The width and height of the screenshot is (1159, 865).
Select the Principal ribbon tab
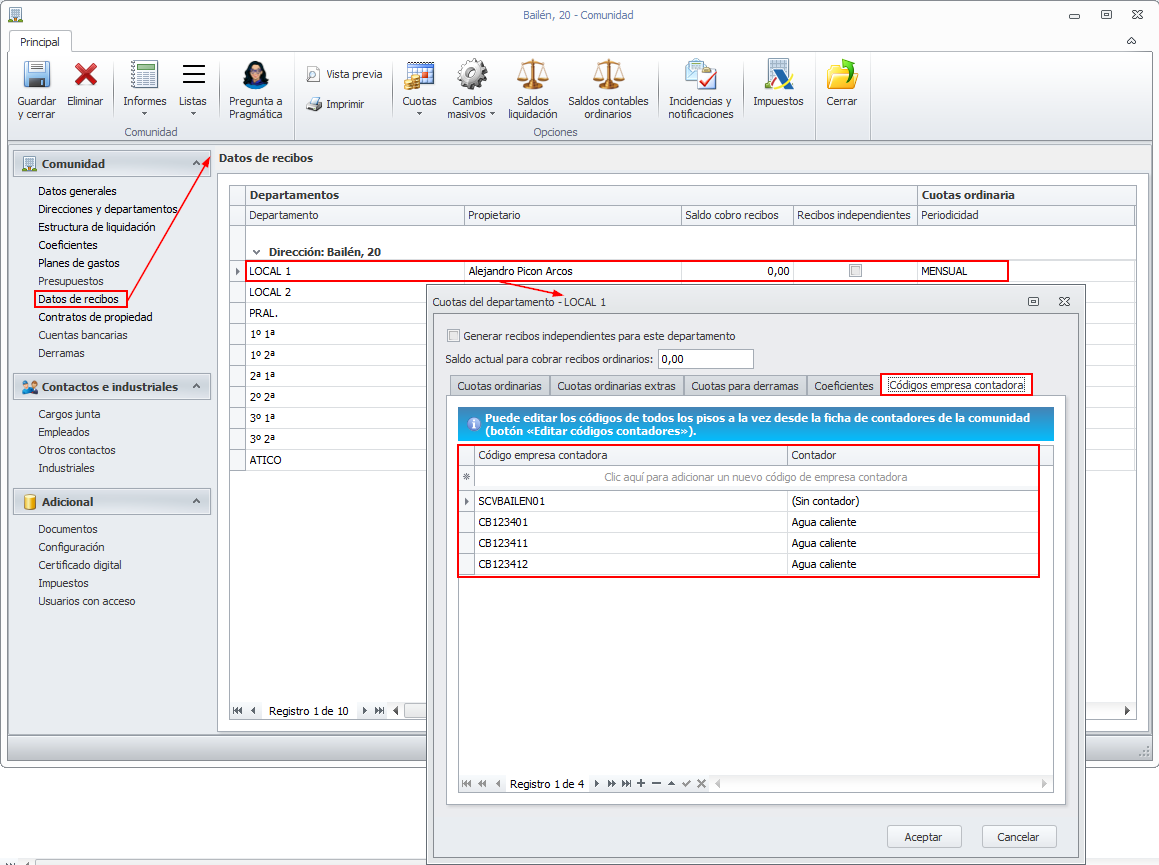[x=40, y=41]
